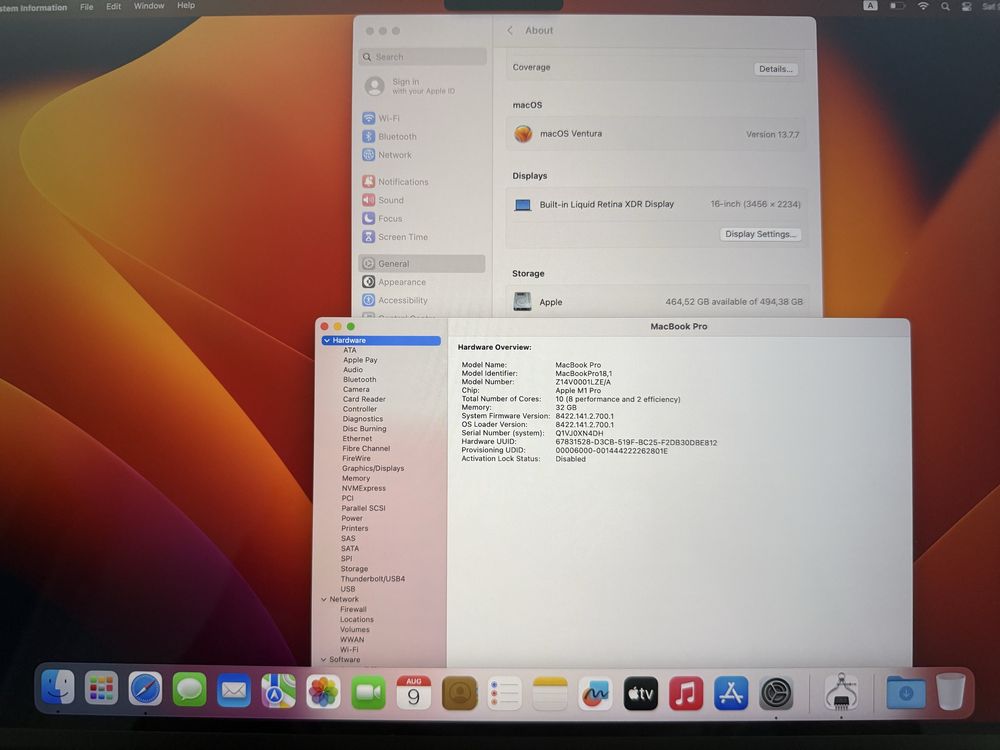Click battery icon in menu bar
Screen dimensions: 1000x750
pyautogui.click(x=898, y=6)
